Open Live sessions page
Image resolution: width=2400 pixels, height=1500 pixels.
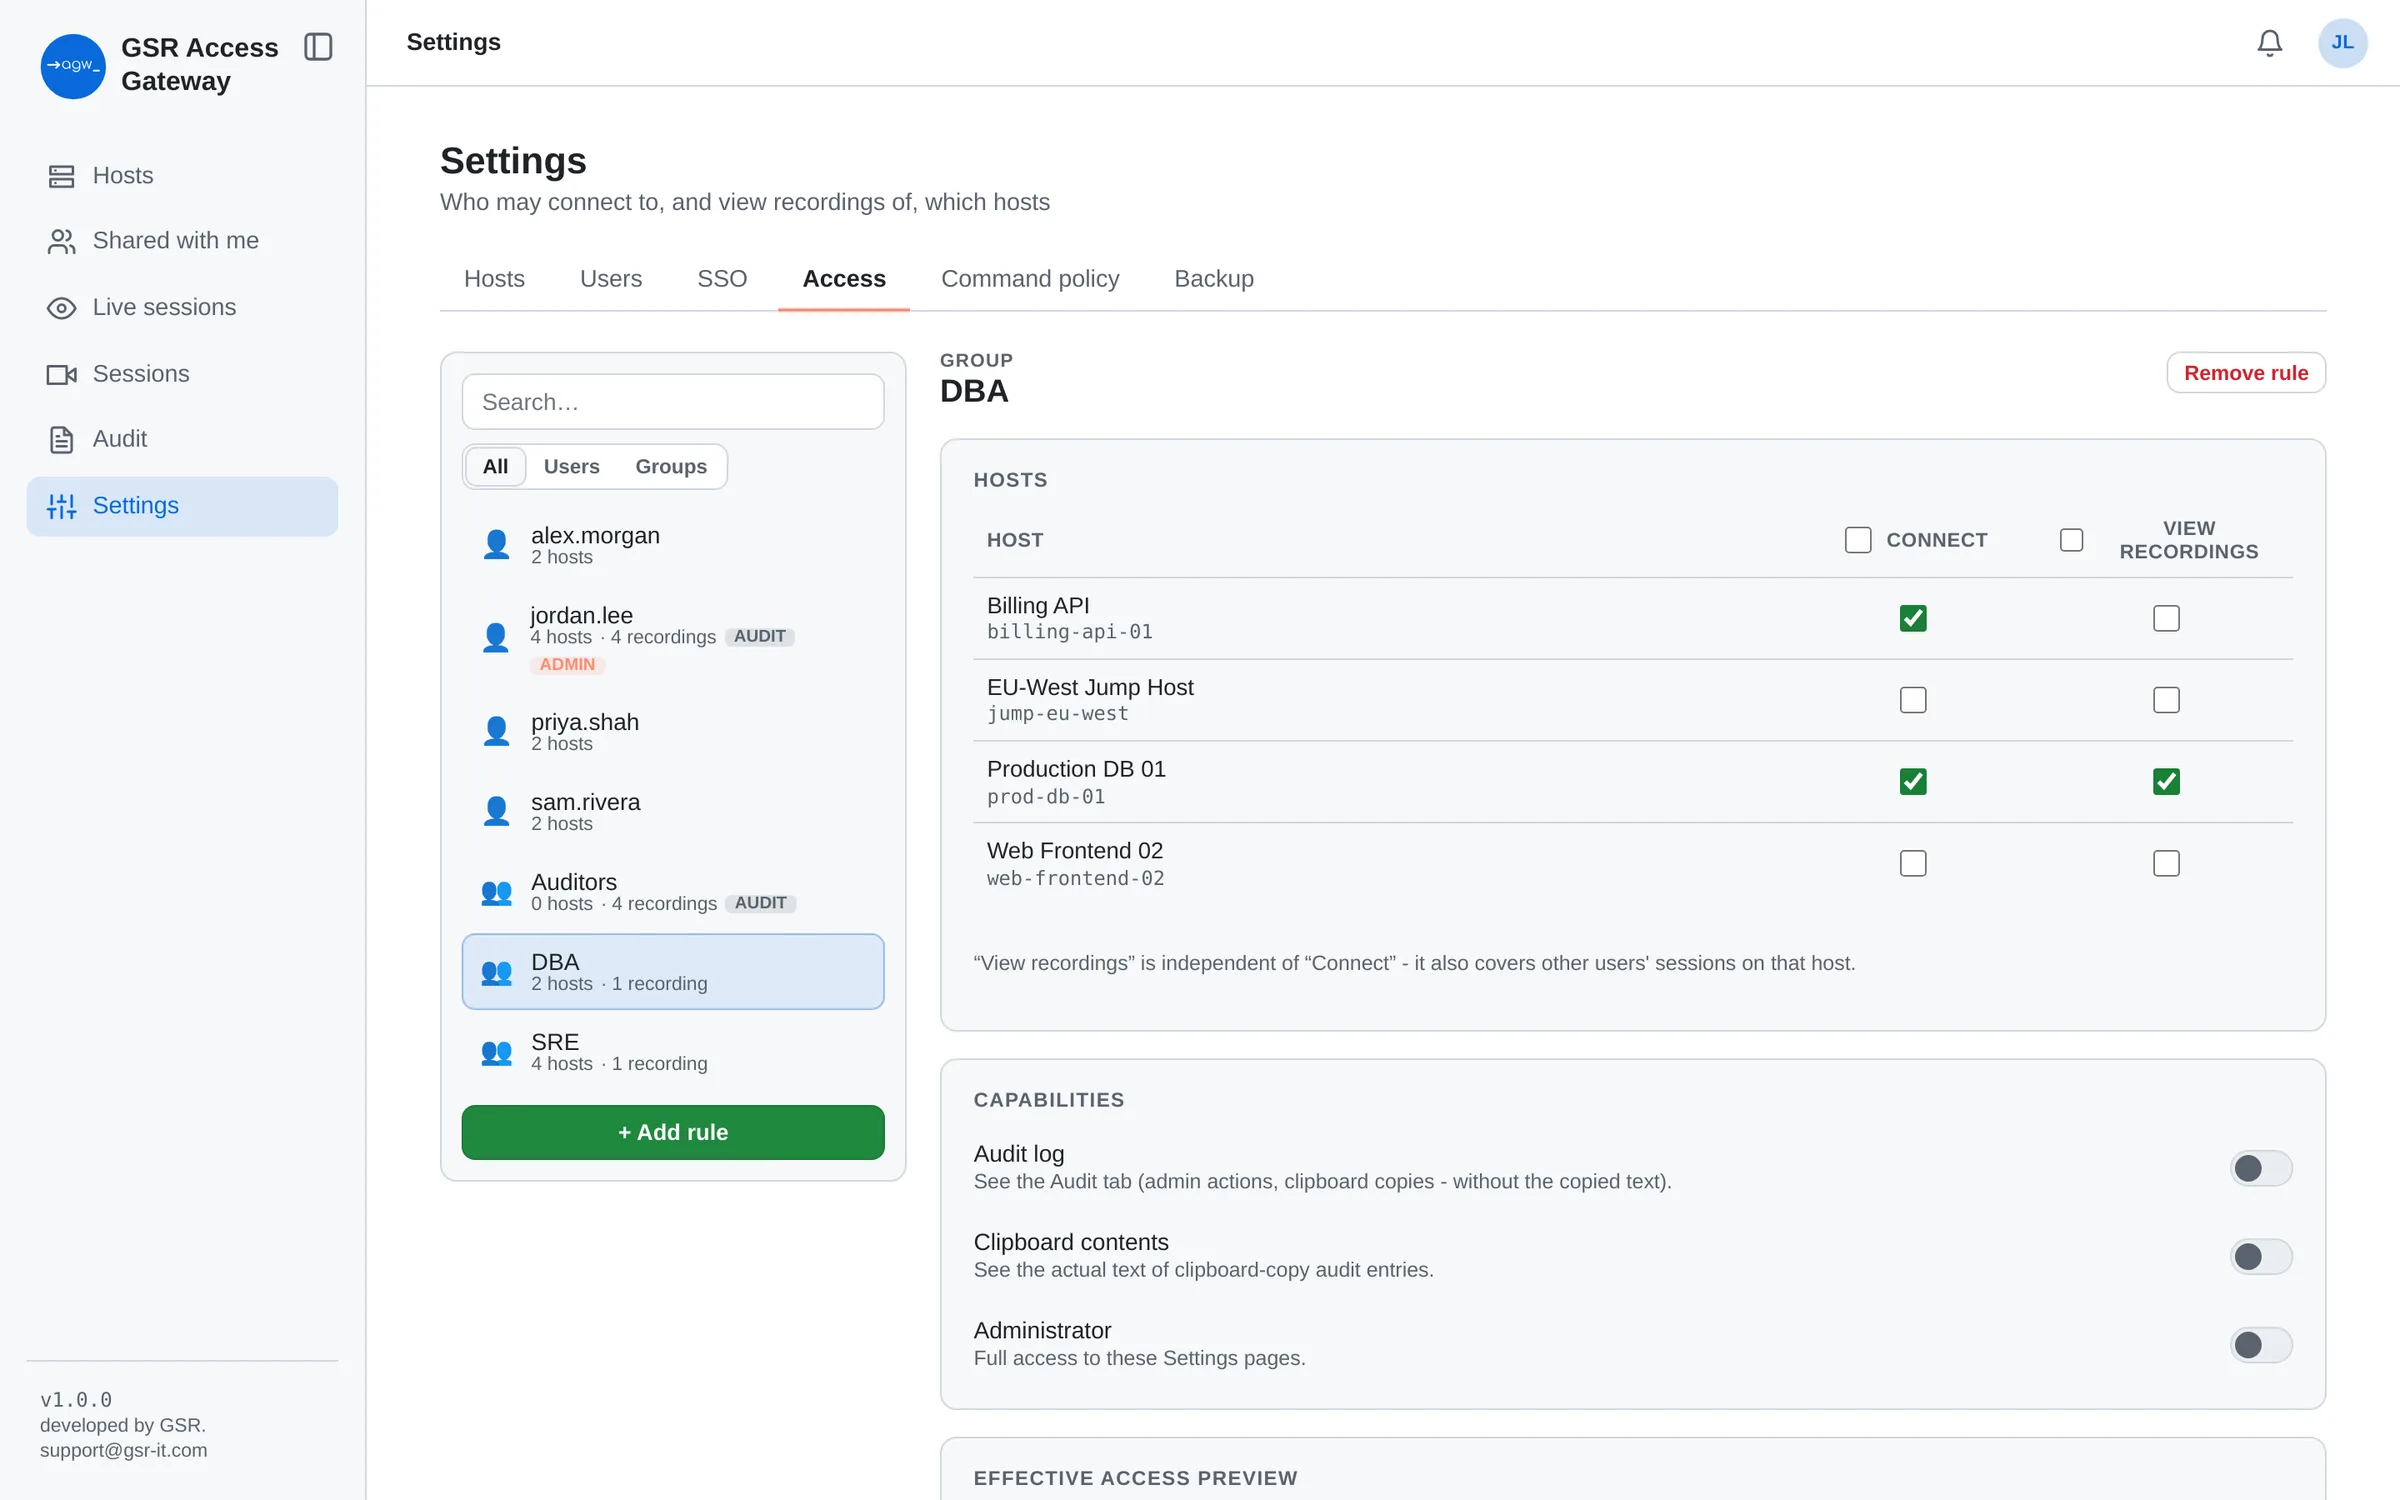(182, 308)
